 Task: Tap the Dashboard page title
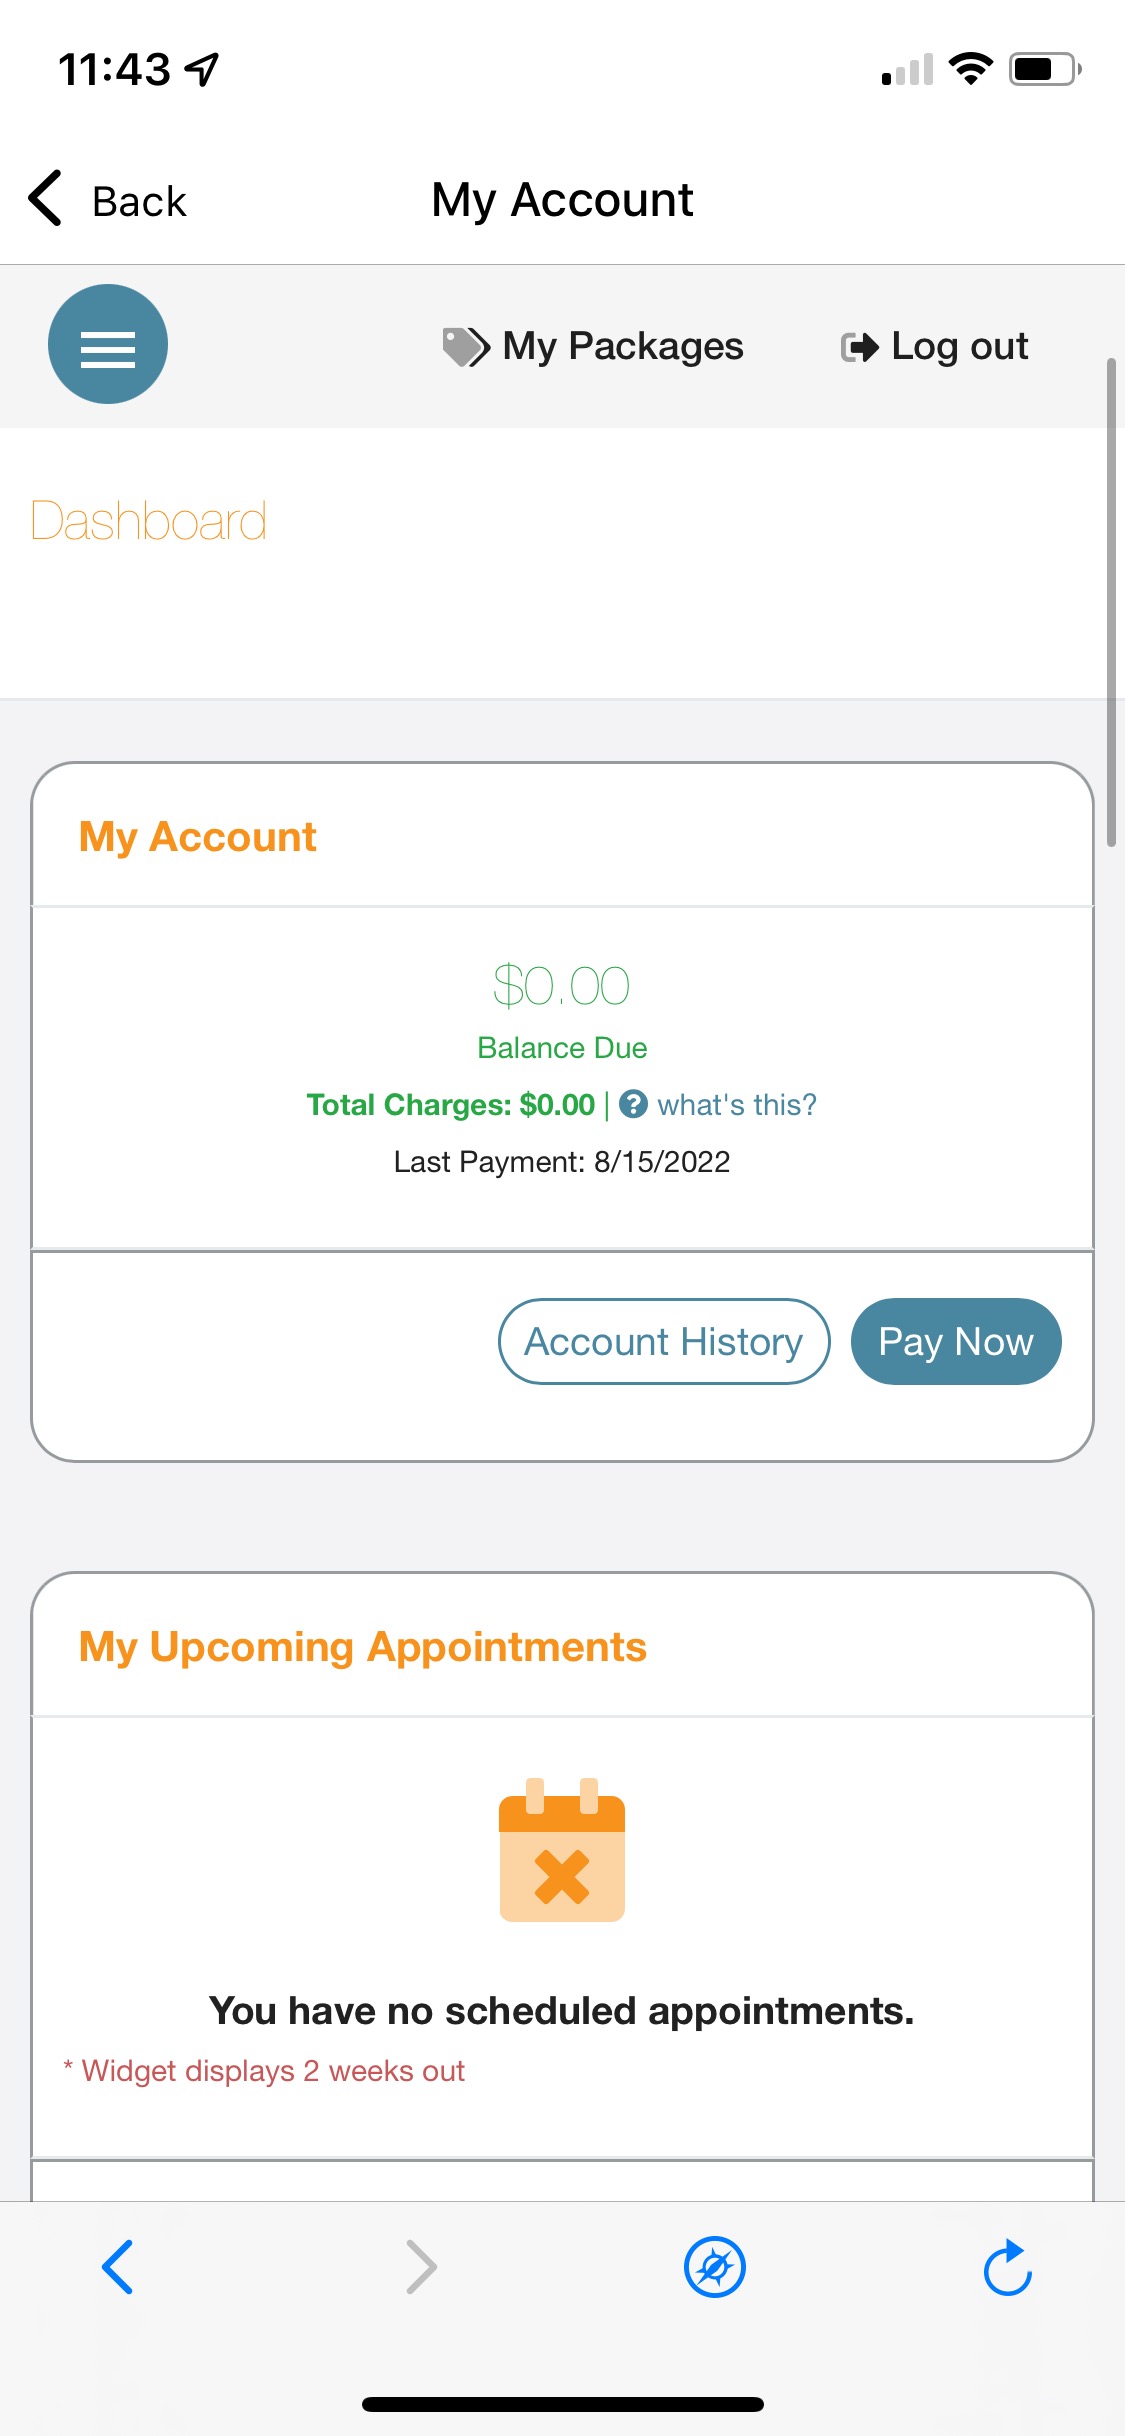149,521
